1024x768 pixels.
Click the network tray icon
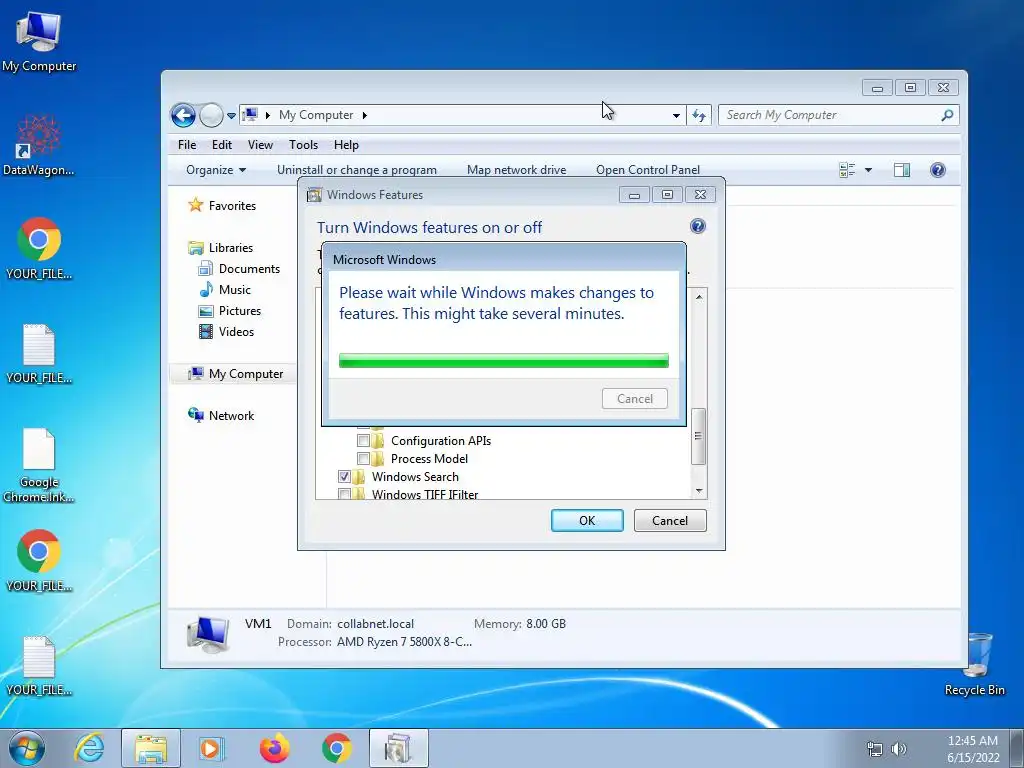click(874, 749)
